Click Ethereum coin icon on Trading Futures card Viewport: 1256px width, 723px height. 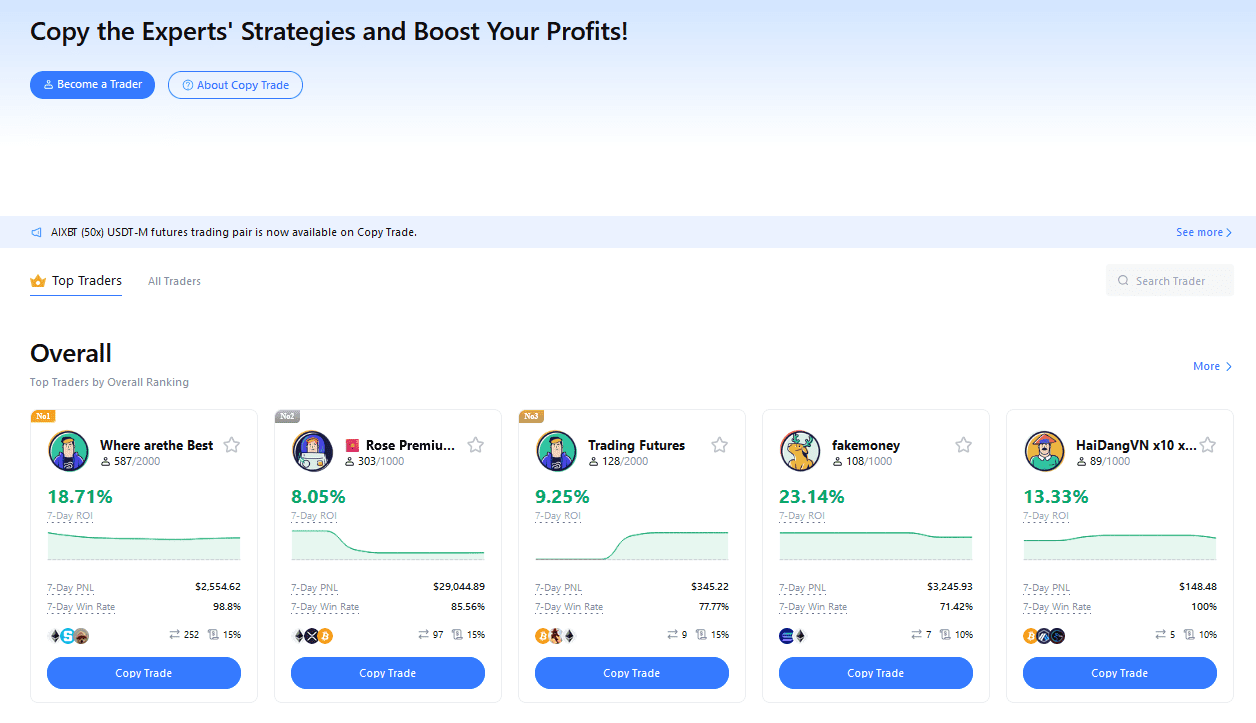(x=569, y=635)
